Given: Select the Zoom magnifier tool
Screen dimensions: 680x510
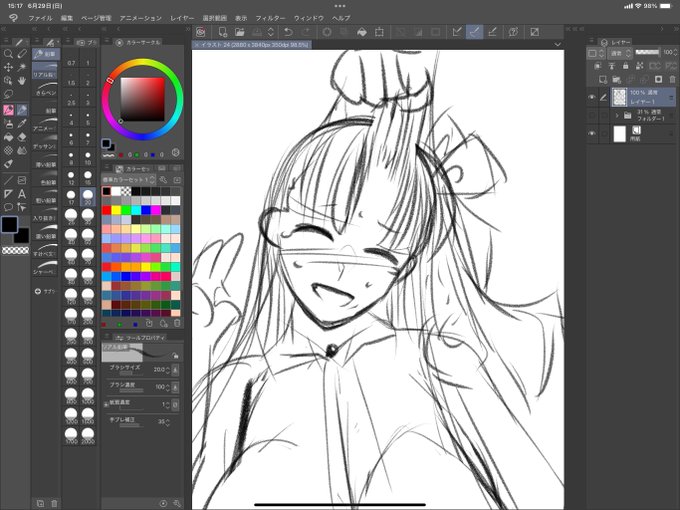Looking at the screenshot, I should tap(8, 54).
